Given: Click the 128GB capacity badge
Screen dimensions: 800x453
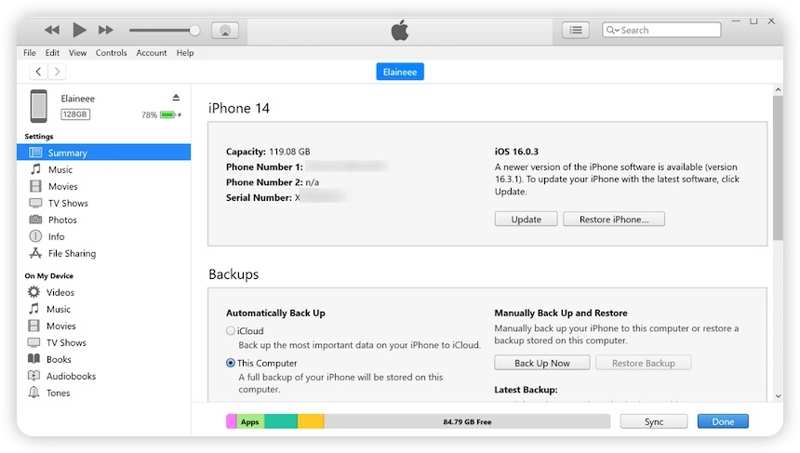Looking at the screenshot, I should point(75,114).
